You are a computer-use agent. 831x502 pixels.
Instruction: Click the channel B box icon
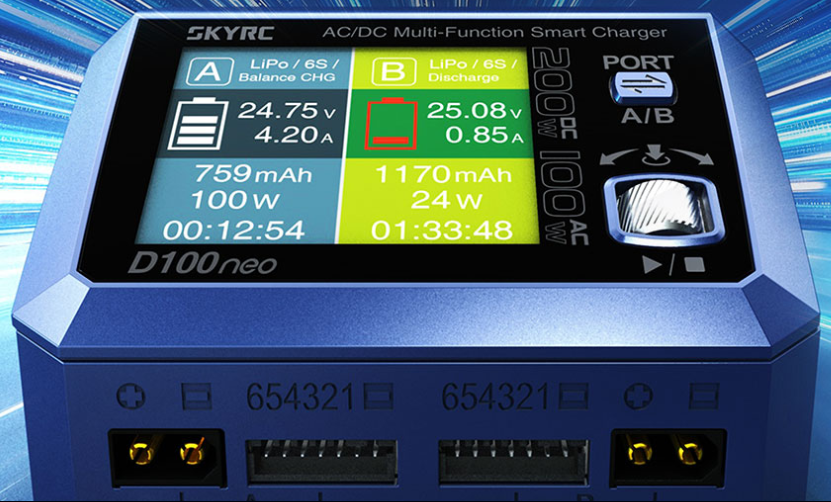tap(393, 71)
